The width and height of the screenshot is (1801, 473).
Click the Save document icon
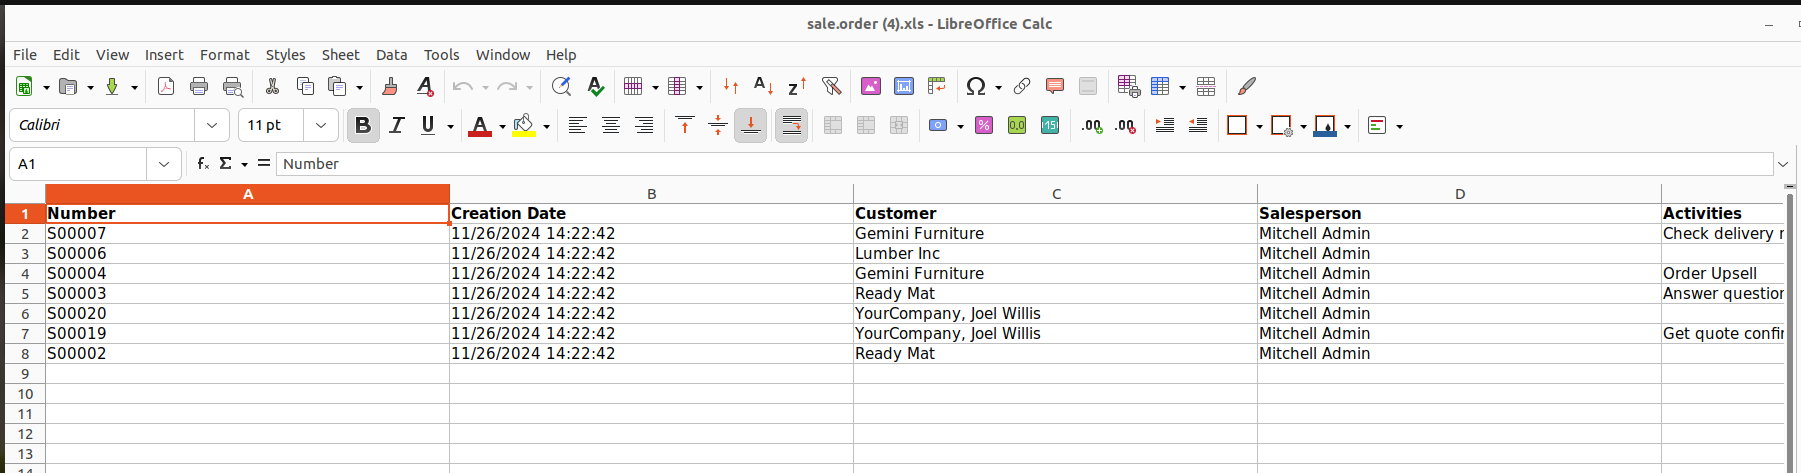tap(112, 87)
